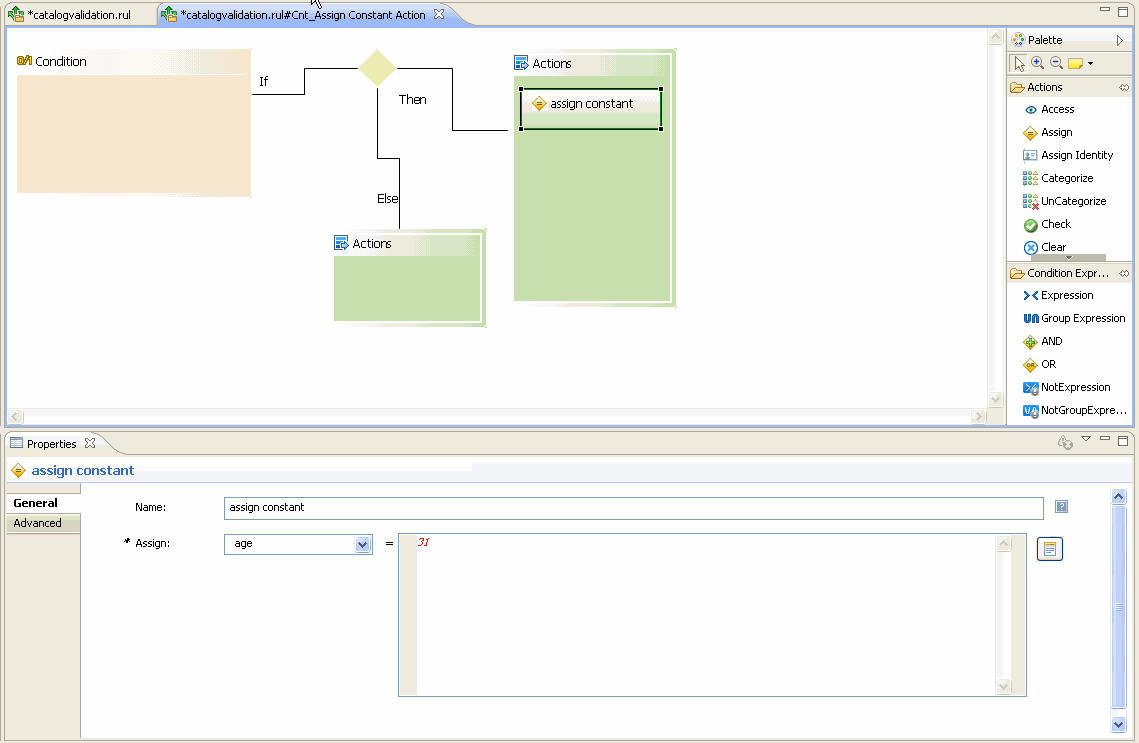Click the decision diamond in the rule diagram
The width and height of the screenshot is (1139, 743).
(x=377, y=68)
